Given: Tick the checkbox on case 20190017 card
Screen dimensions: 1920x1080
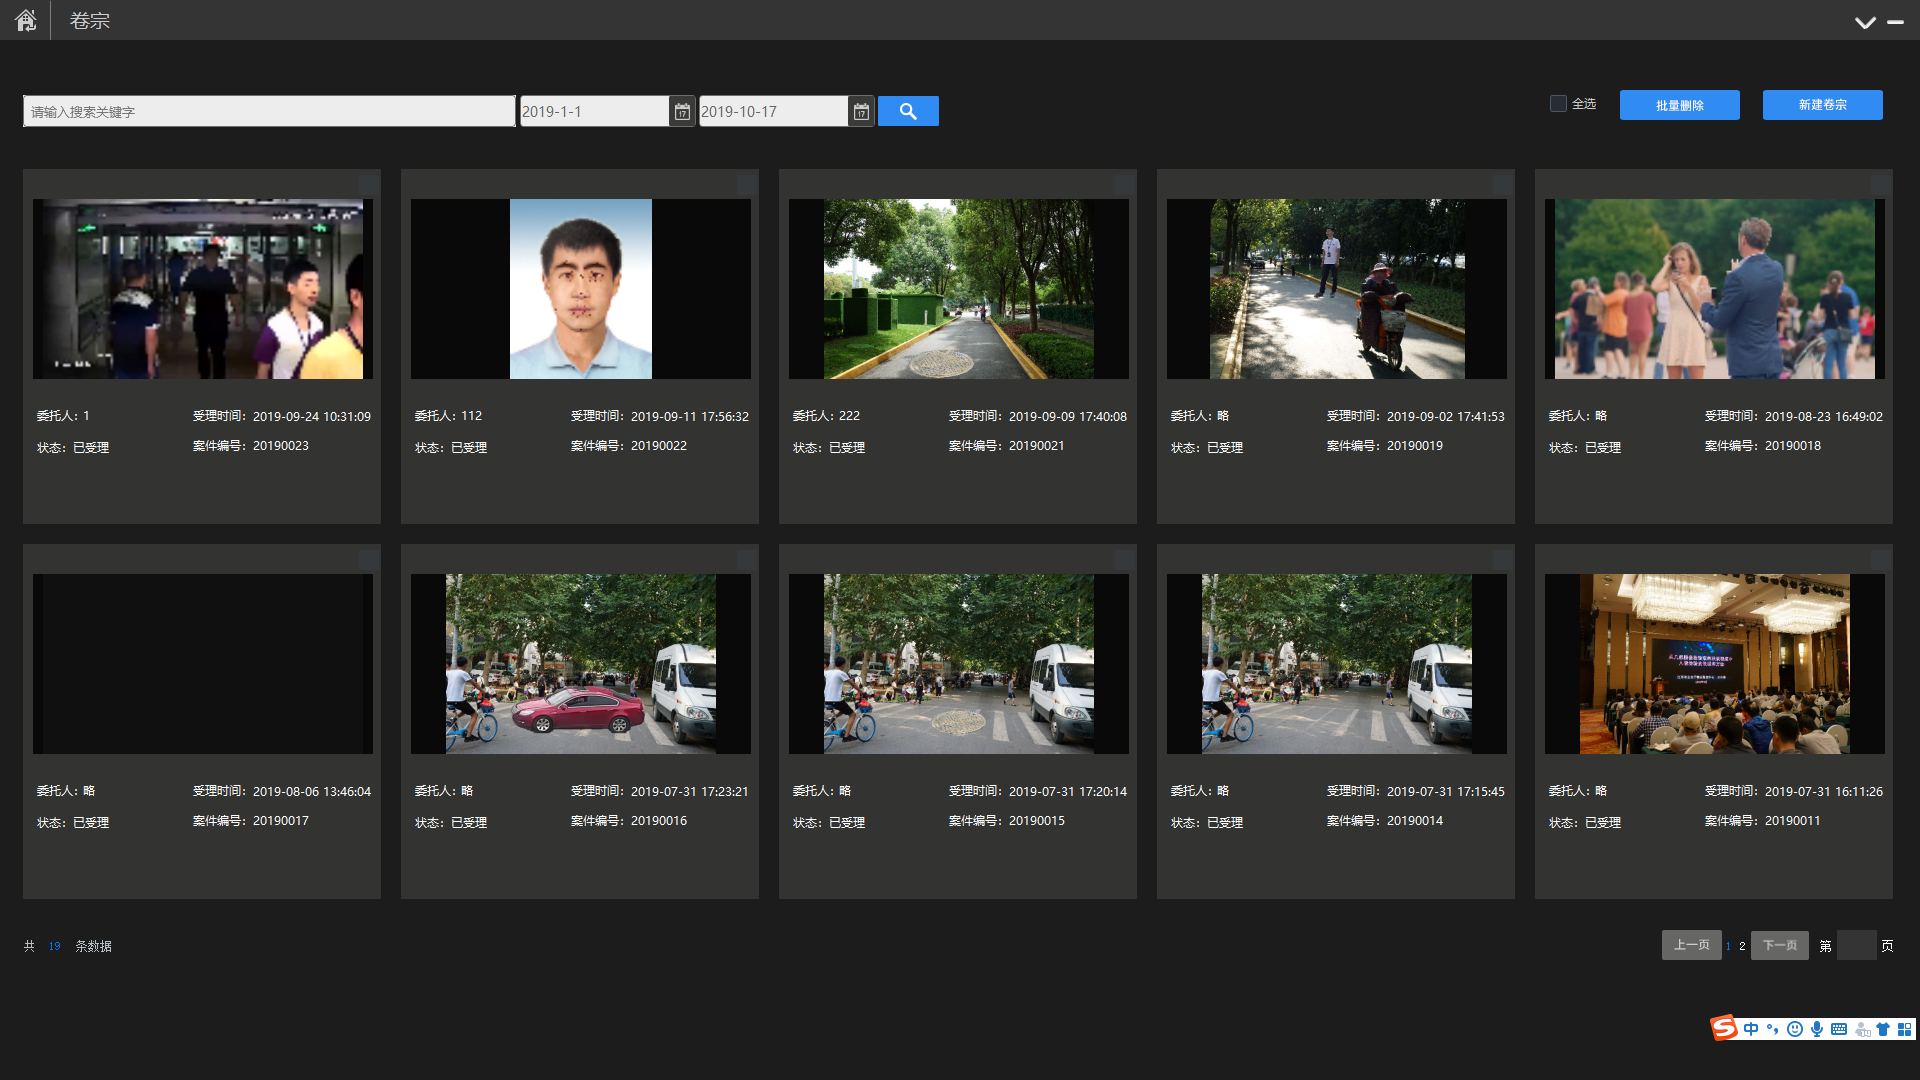Looking at the screenshot, I should click(x=368, y=559).
